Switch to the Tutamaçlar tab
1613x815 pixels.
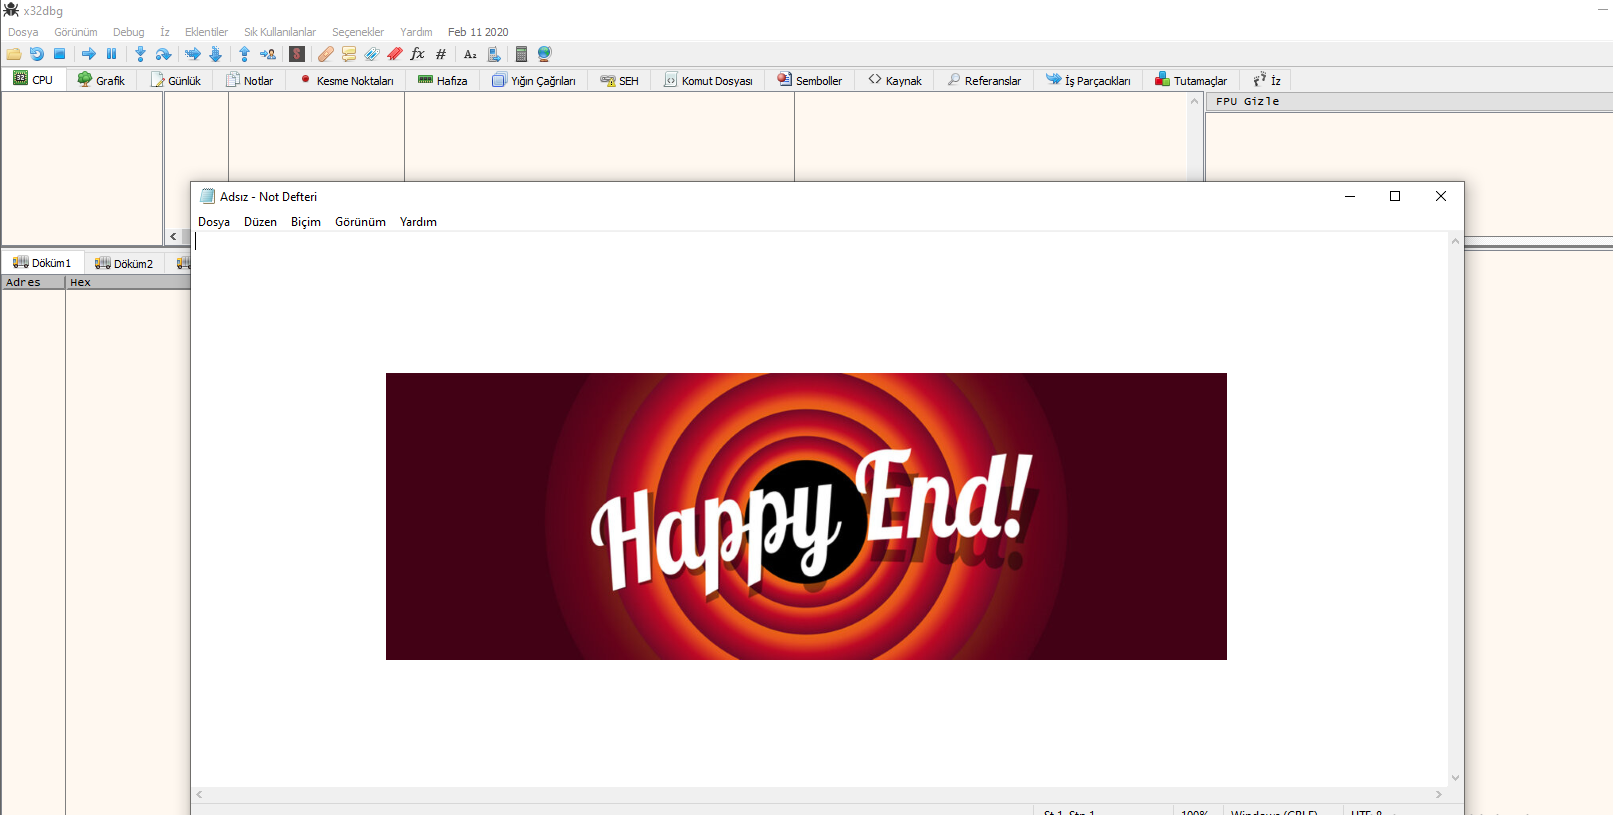coord(1191,80)
